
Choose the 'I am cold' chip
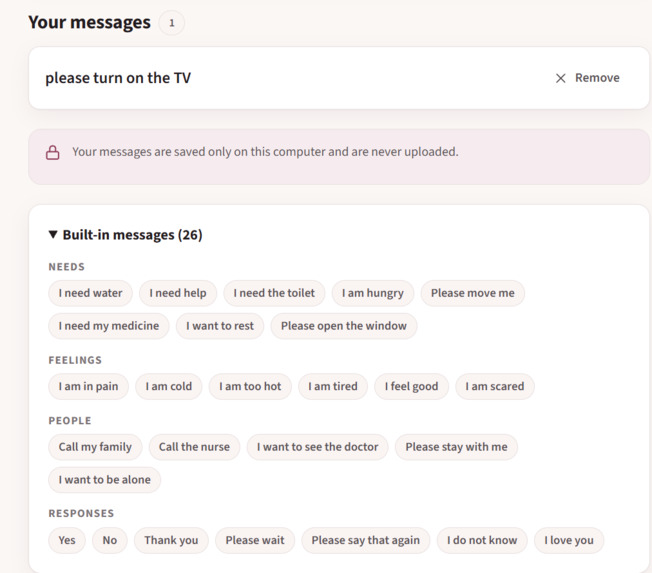coord(168,387)
